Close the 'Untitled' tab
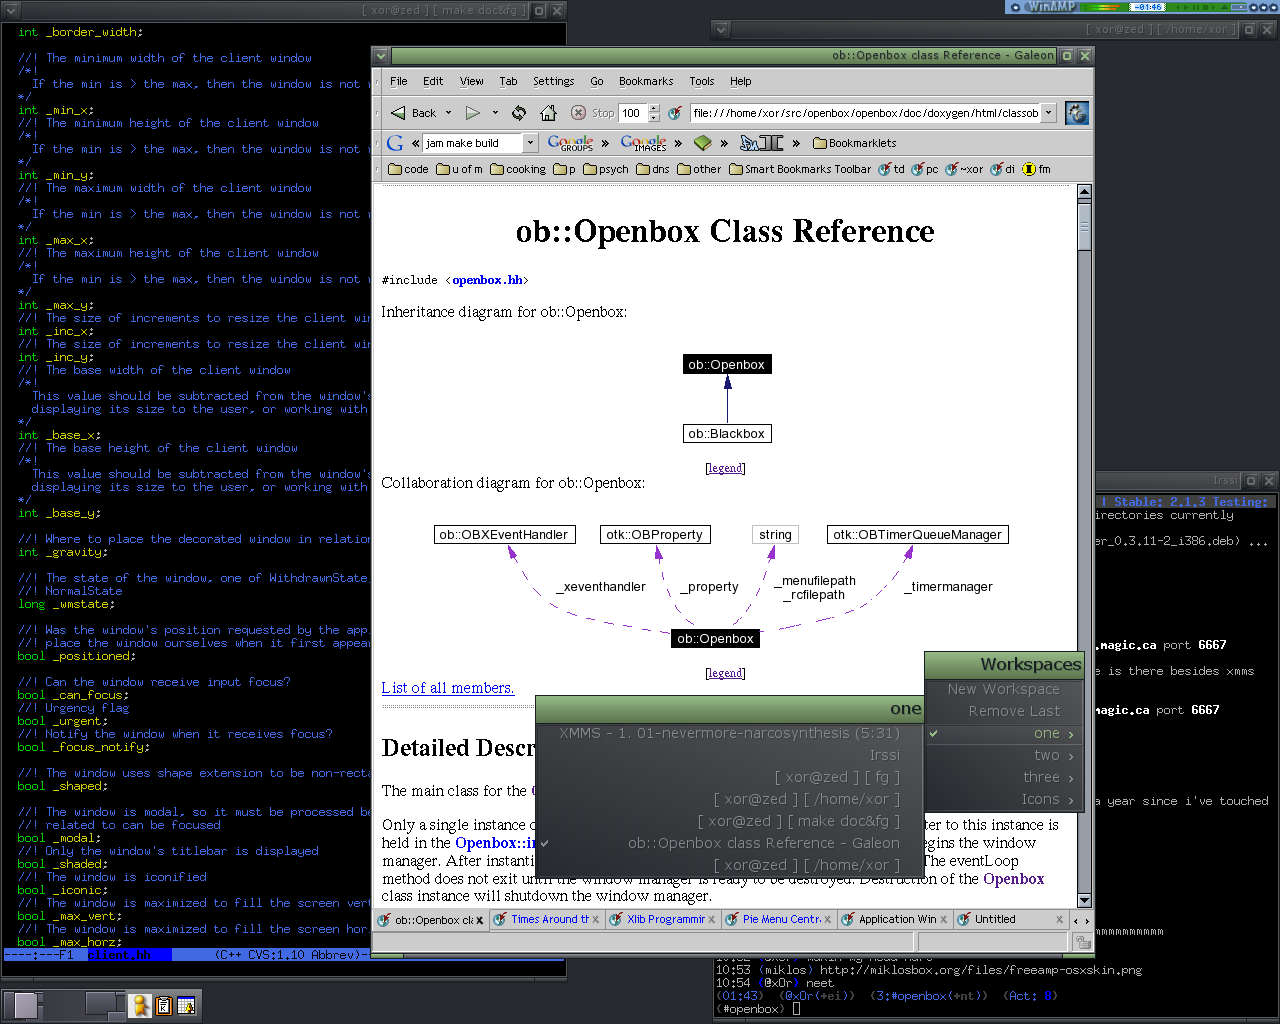This screenshot has width=1280, height=1024. coord(1060,919)
